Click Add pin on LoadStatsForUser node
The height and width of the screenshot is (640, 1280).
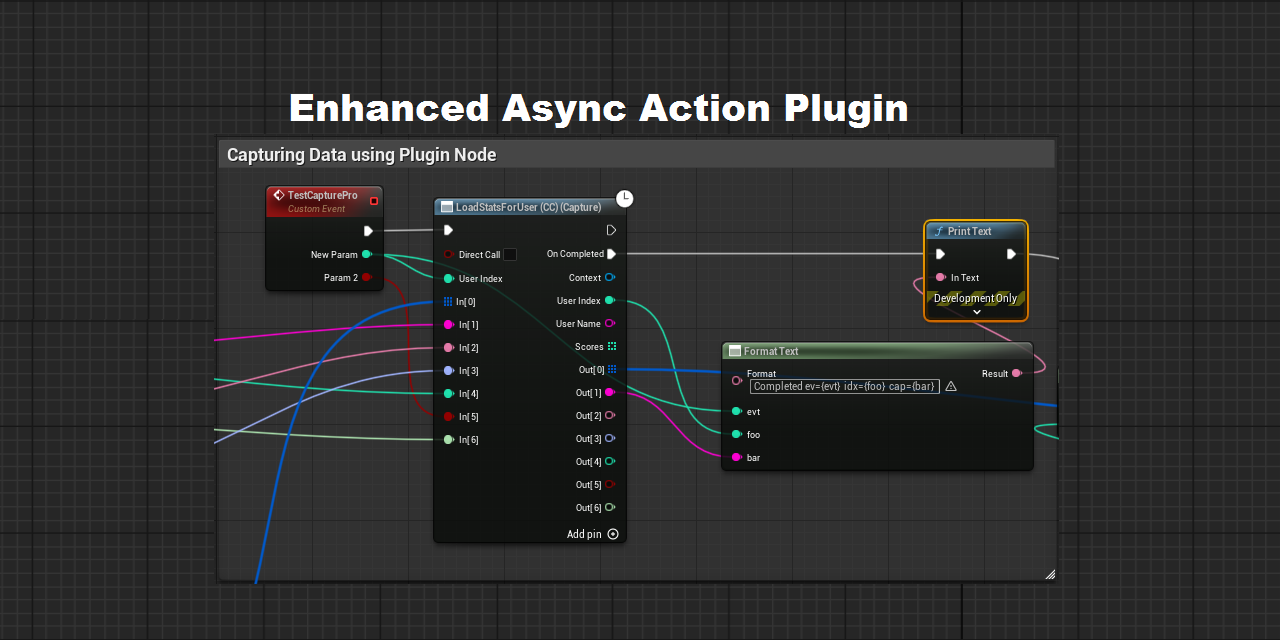(x=612, y=534)
